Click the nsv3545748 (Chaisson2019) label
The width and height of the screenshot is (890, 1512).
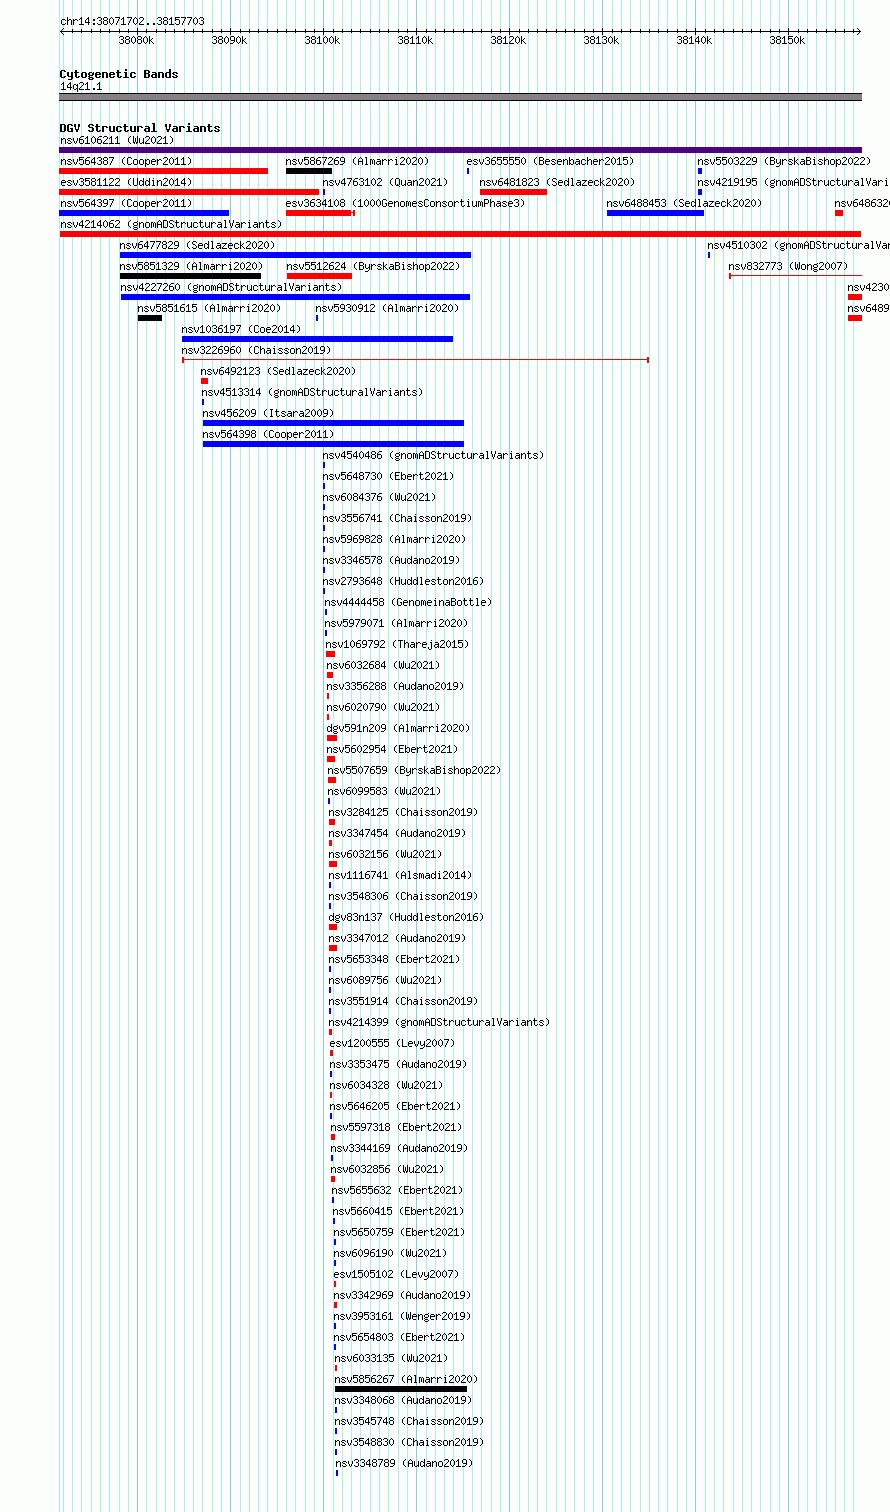[409, 1421]
